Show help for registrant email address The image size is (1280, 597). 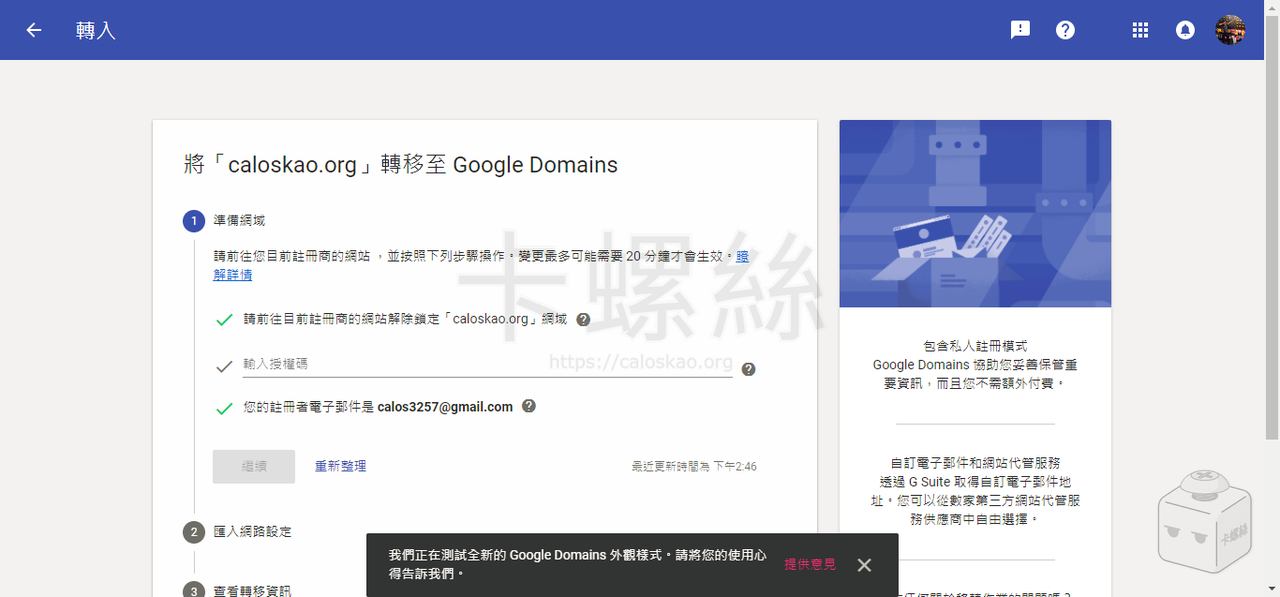coord(529,406)
